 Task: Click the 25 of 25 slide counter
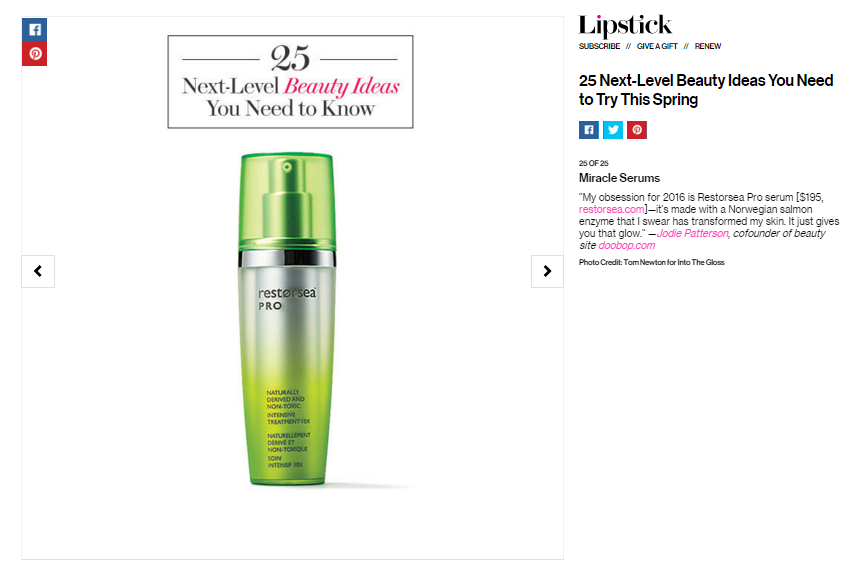(594, 163)
